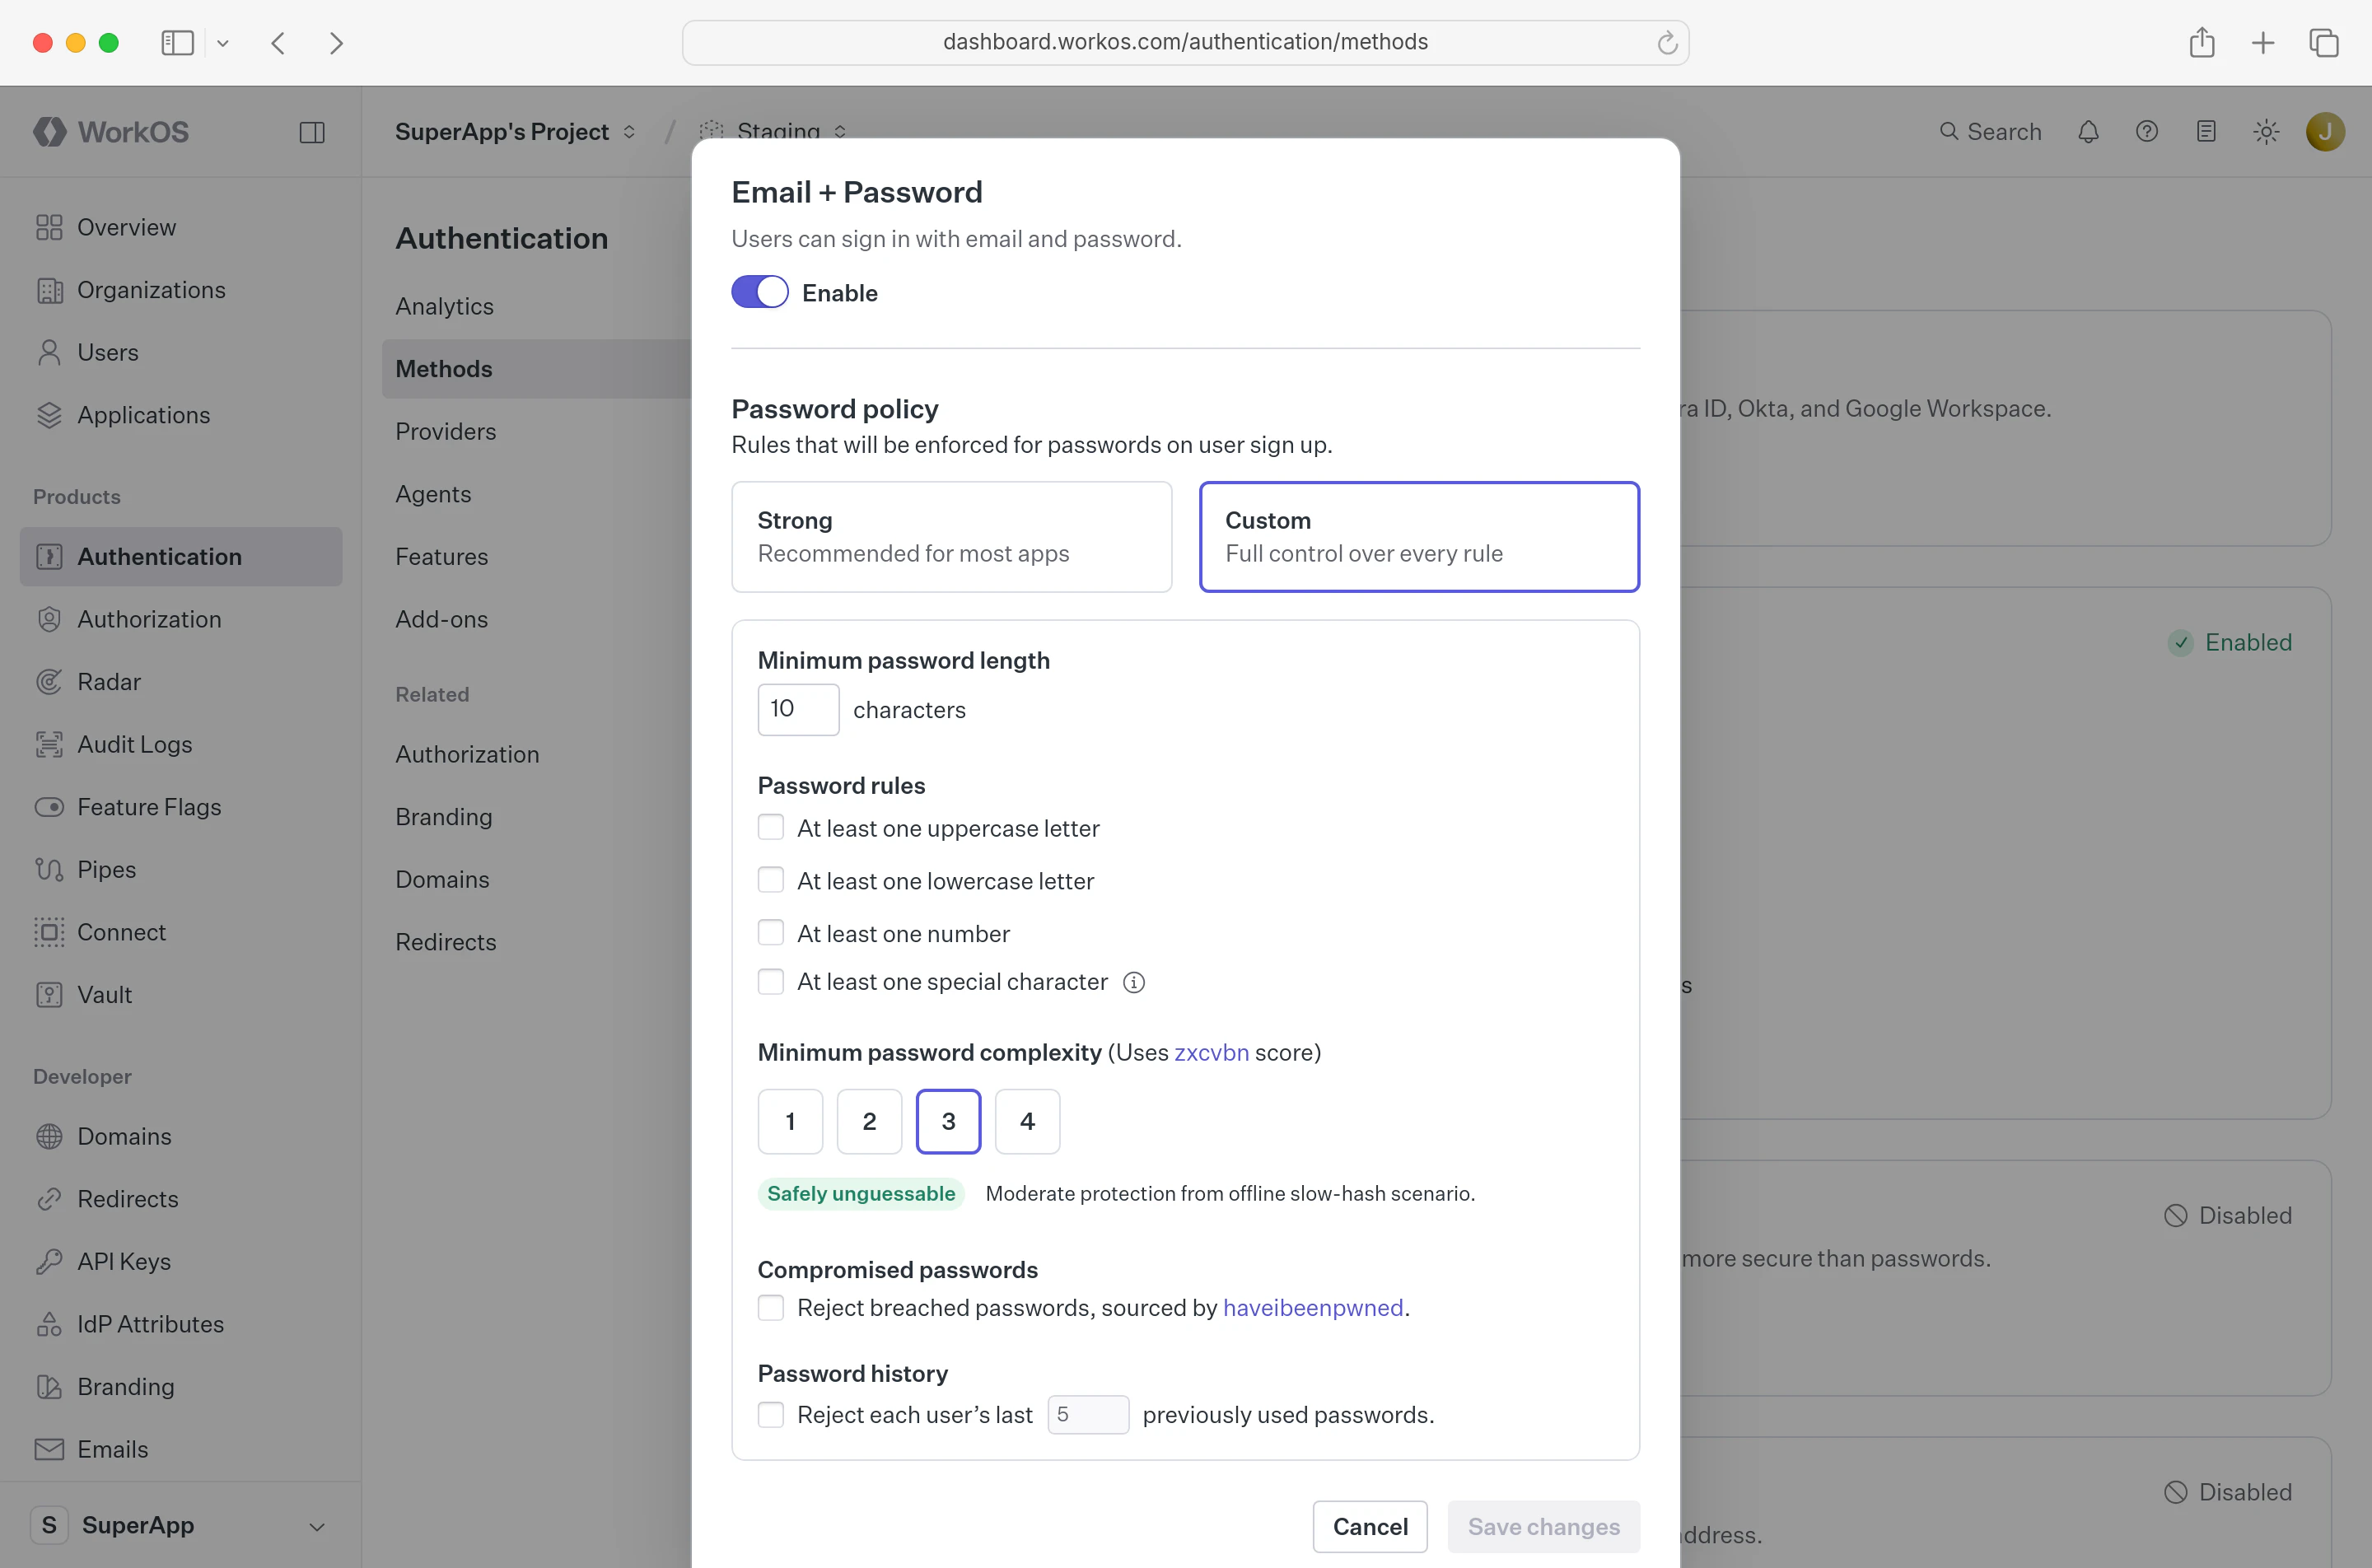Check At least one number

pyautogui.click(x=771, y=933)
